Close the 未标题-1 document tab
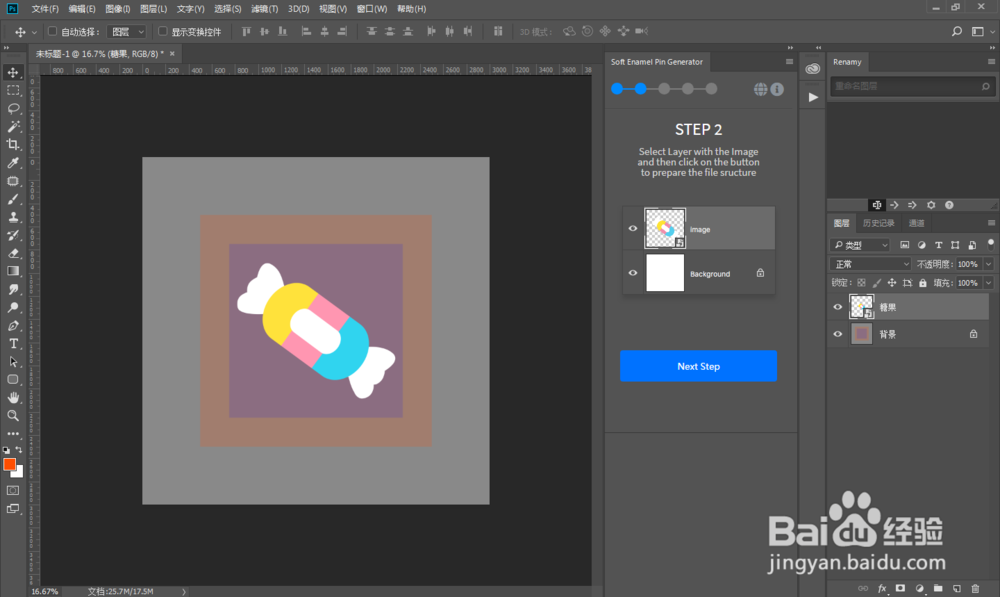 click(x=172, y=54)
